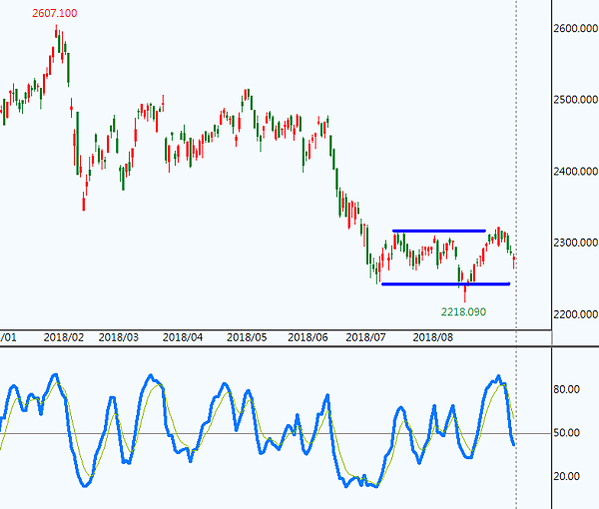Click the 2218.090 low price label
The image size is (599, 509).
463,312
